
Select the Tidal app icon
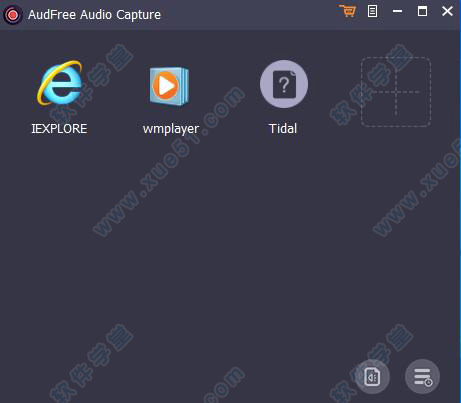(284, 84)
